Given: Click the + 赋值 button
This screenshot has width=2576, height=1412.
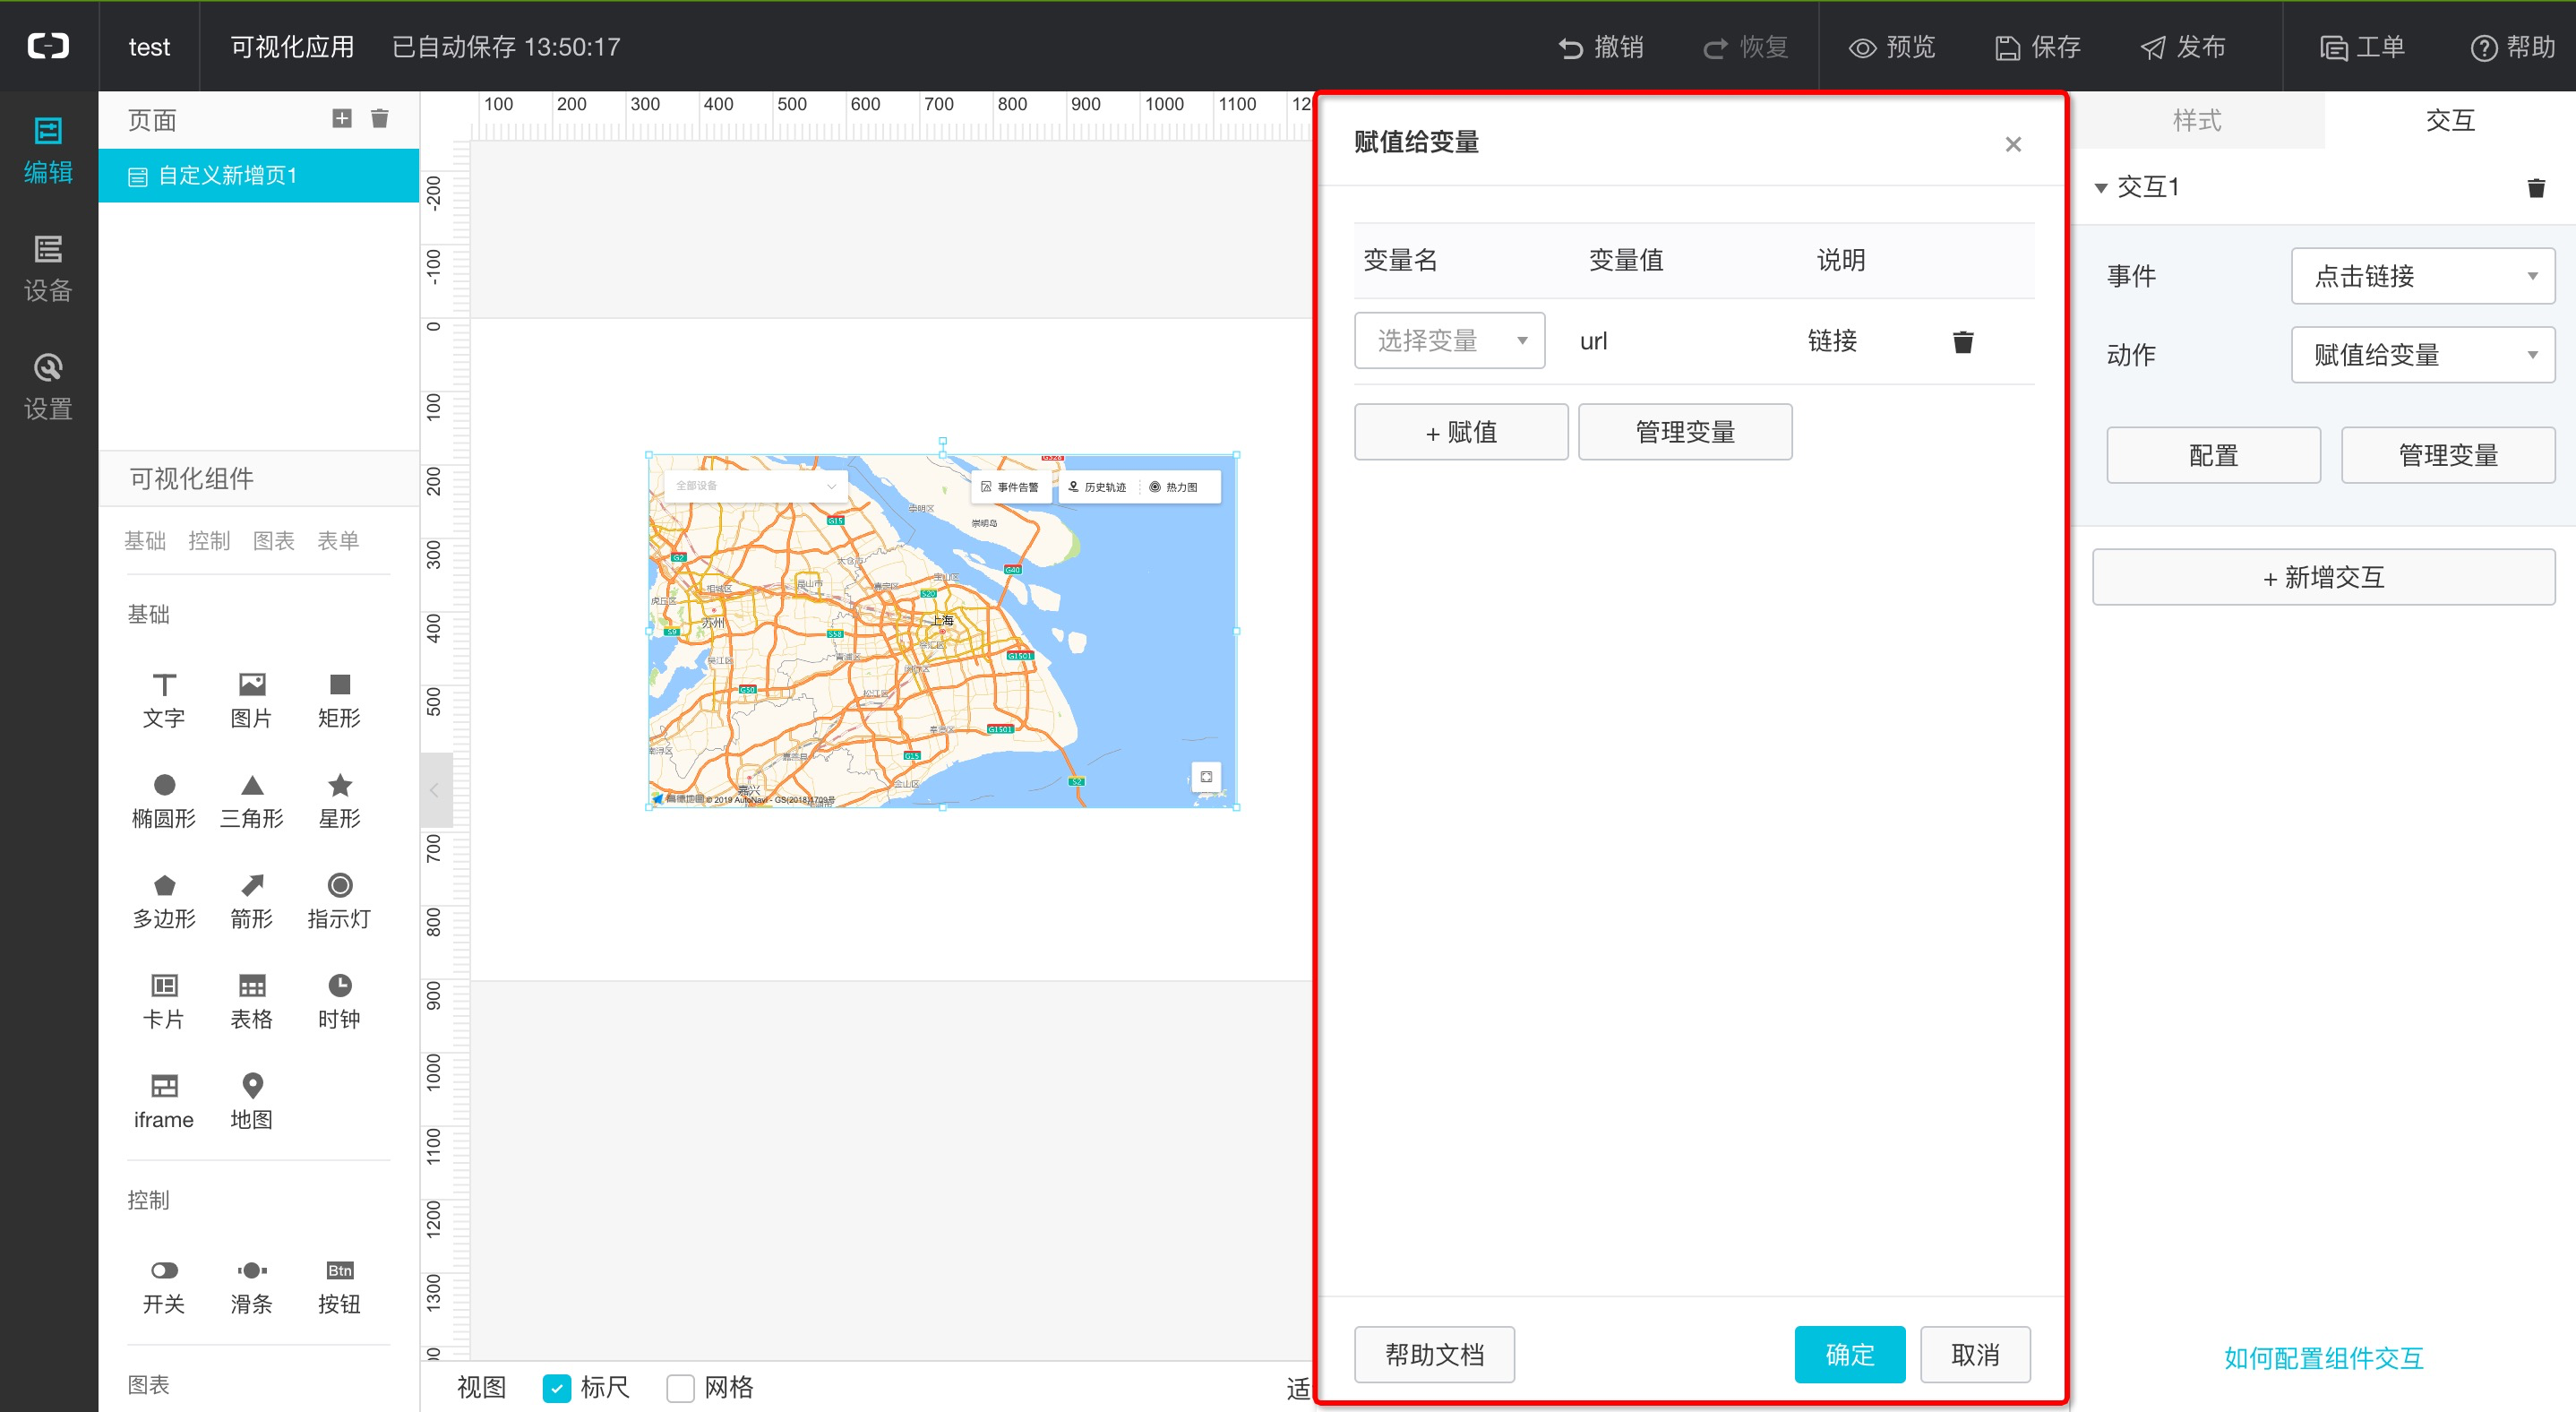Looking at the screenshot, I should [1461, 432].
